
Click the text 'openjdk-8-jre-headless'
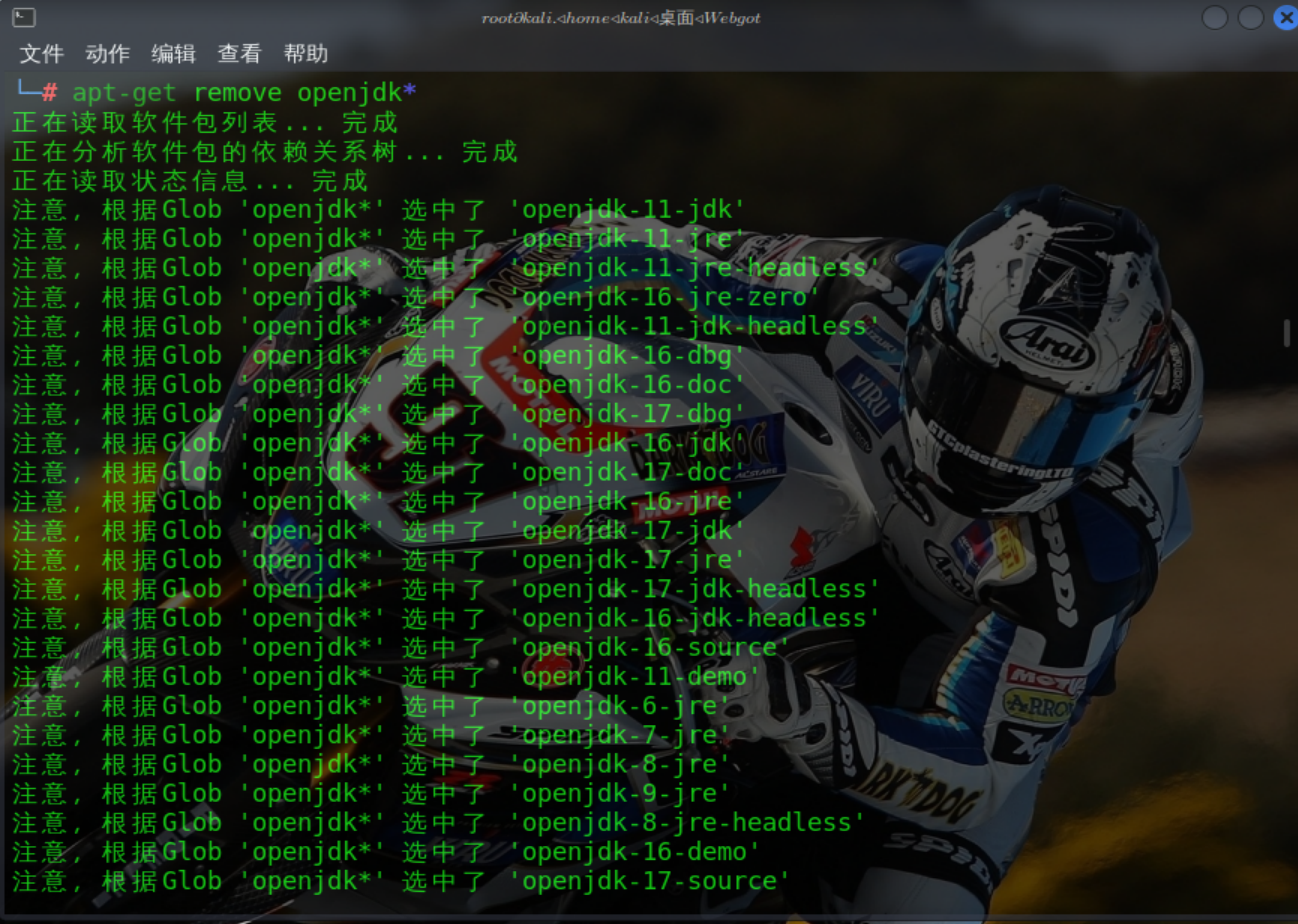687,822
